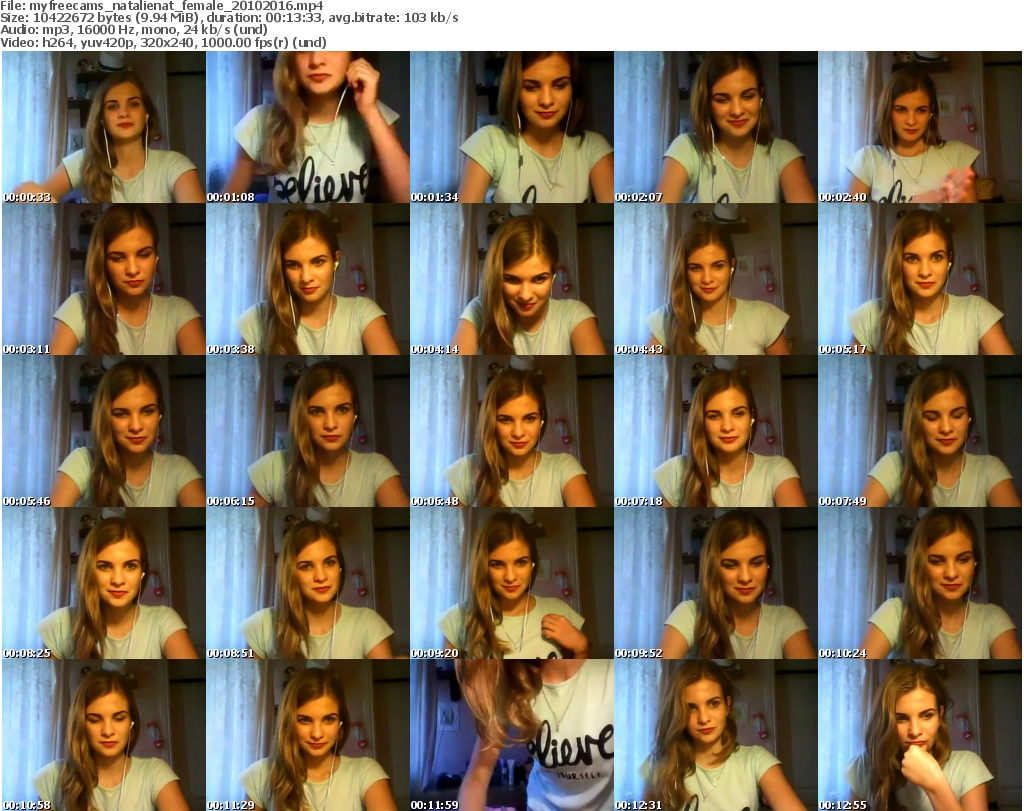Click the 'Video: h264, yuv420p' line
This screenshot has height=811, width=1024.
[163, 42]
